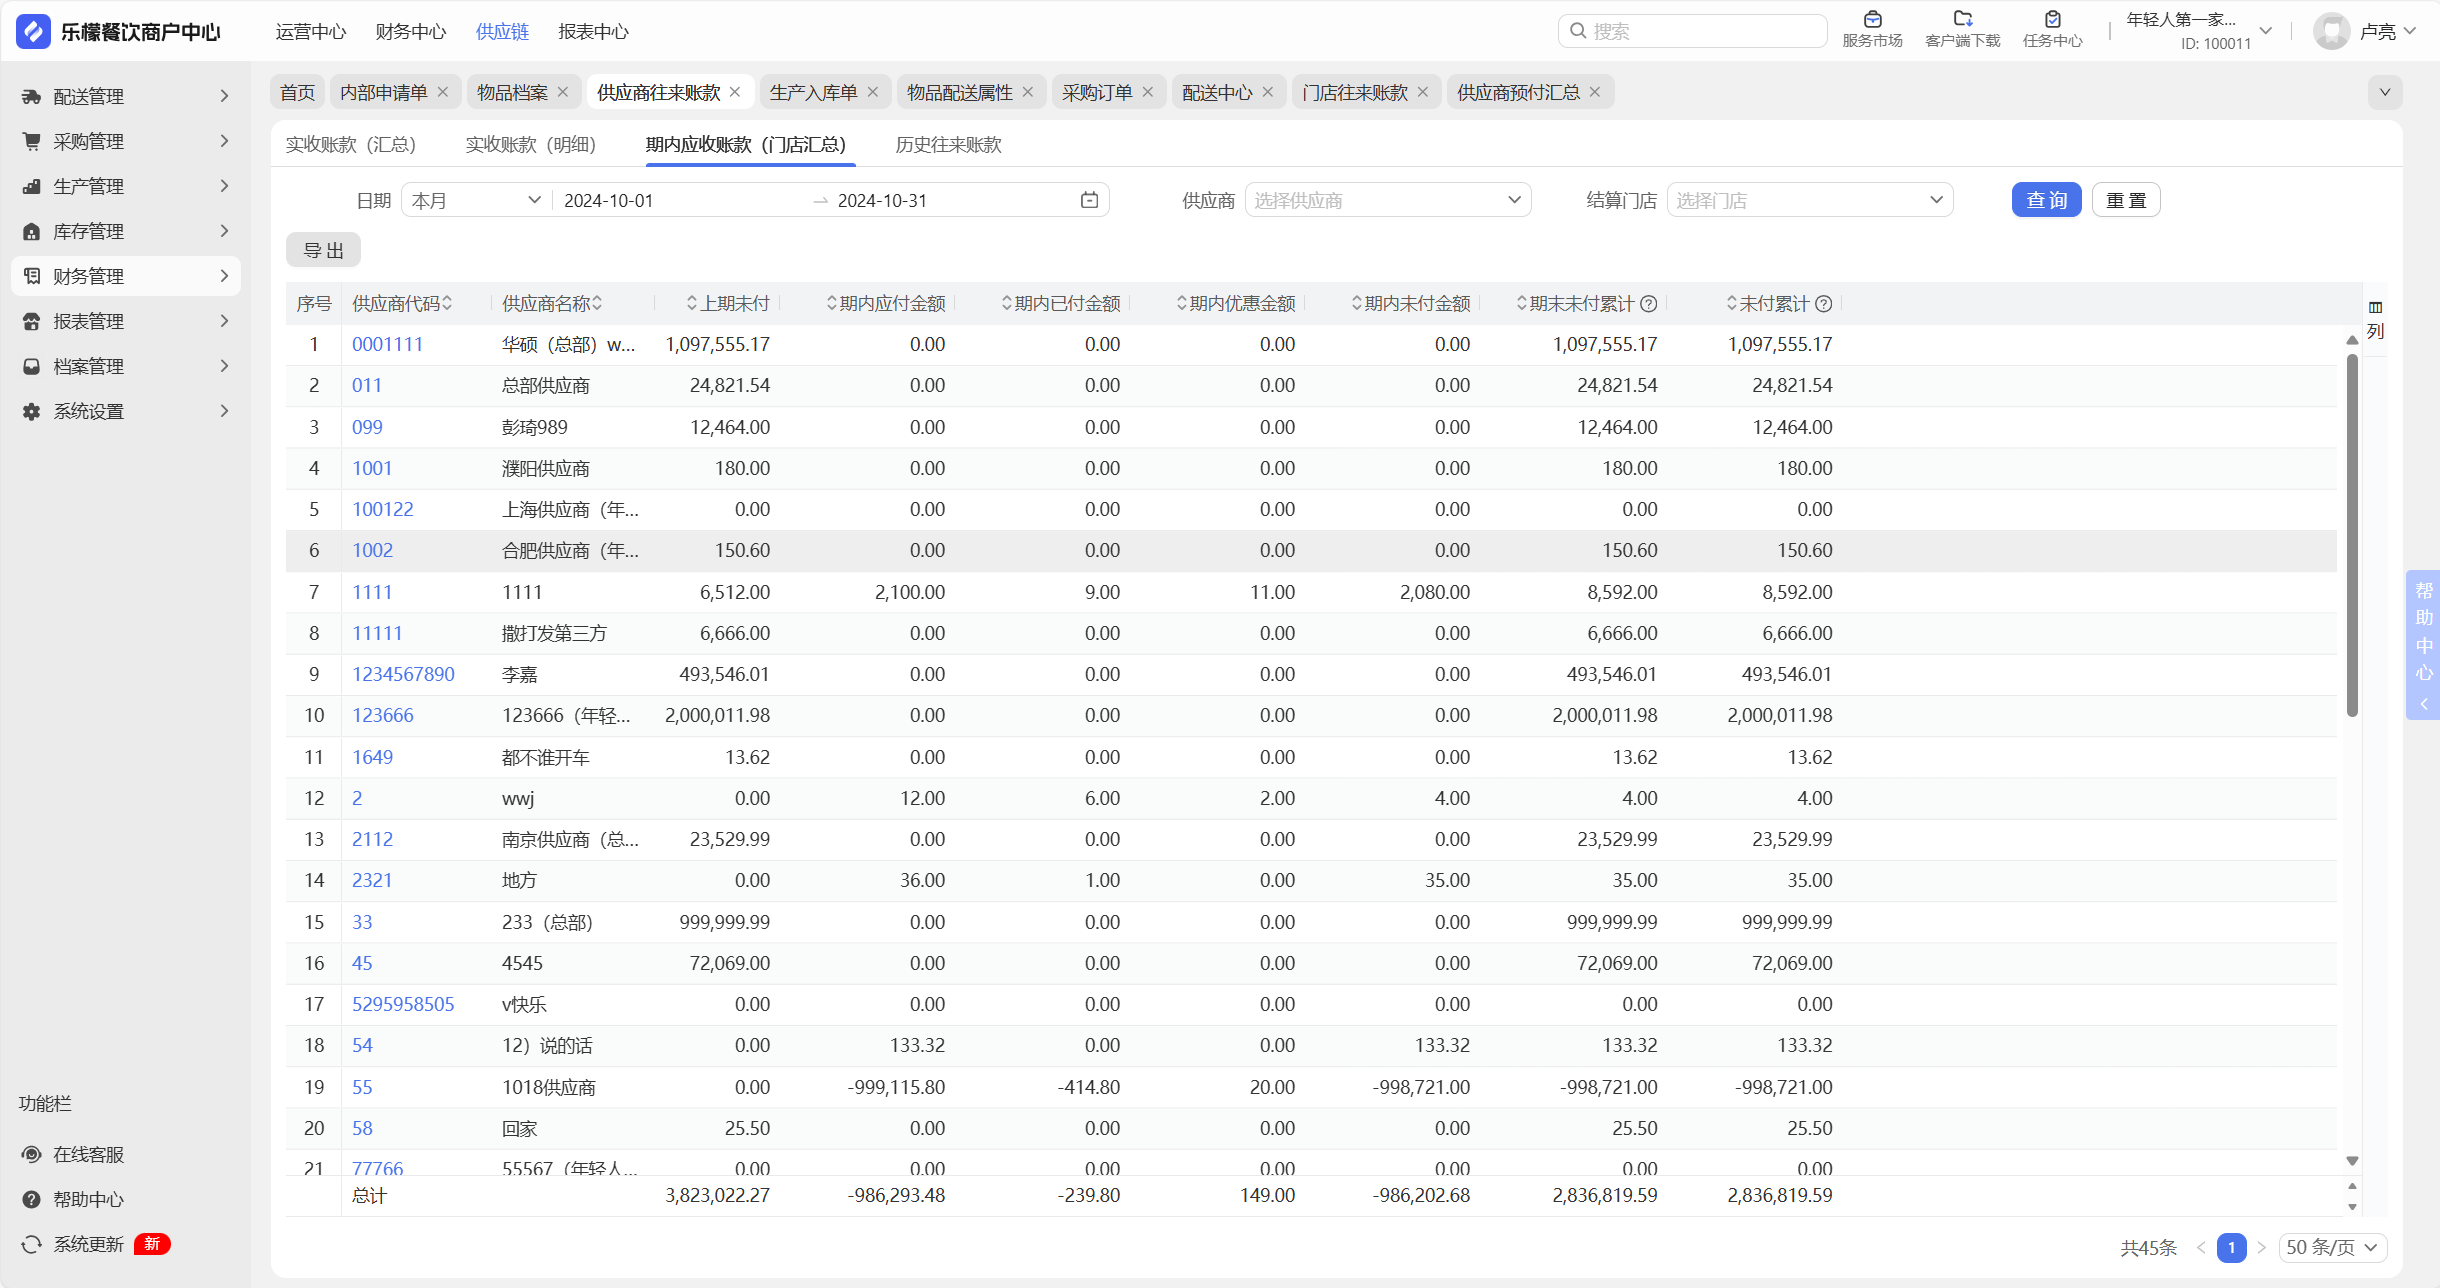
Task: Open 在线客服 in function bar
Action: tap(72, 1154)
